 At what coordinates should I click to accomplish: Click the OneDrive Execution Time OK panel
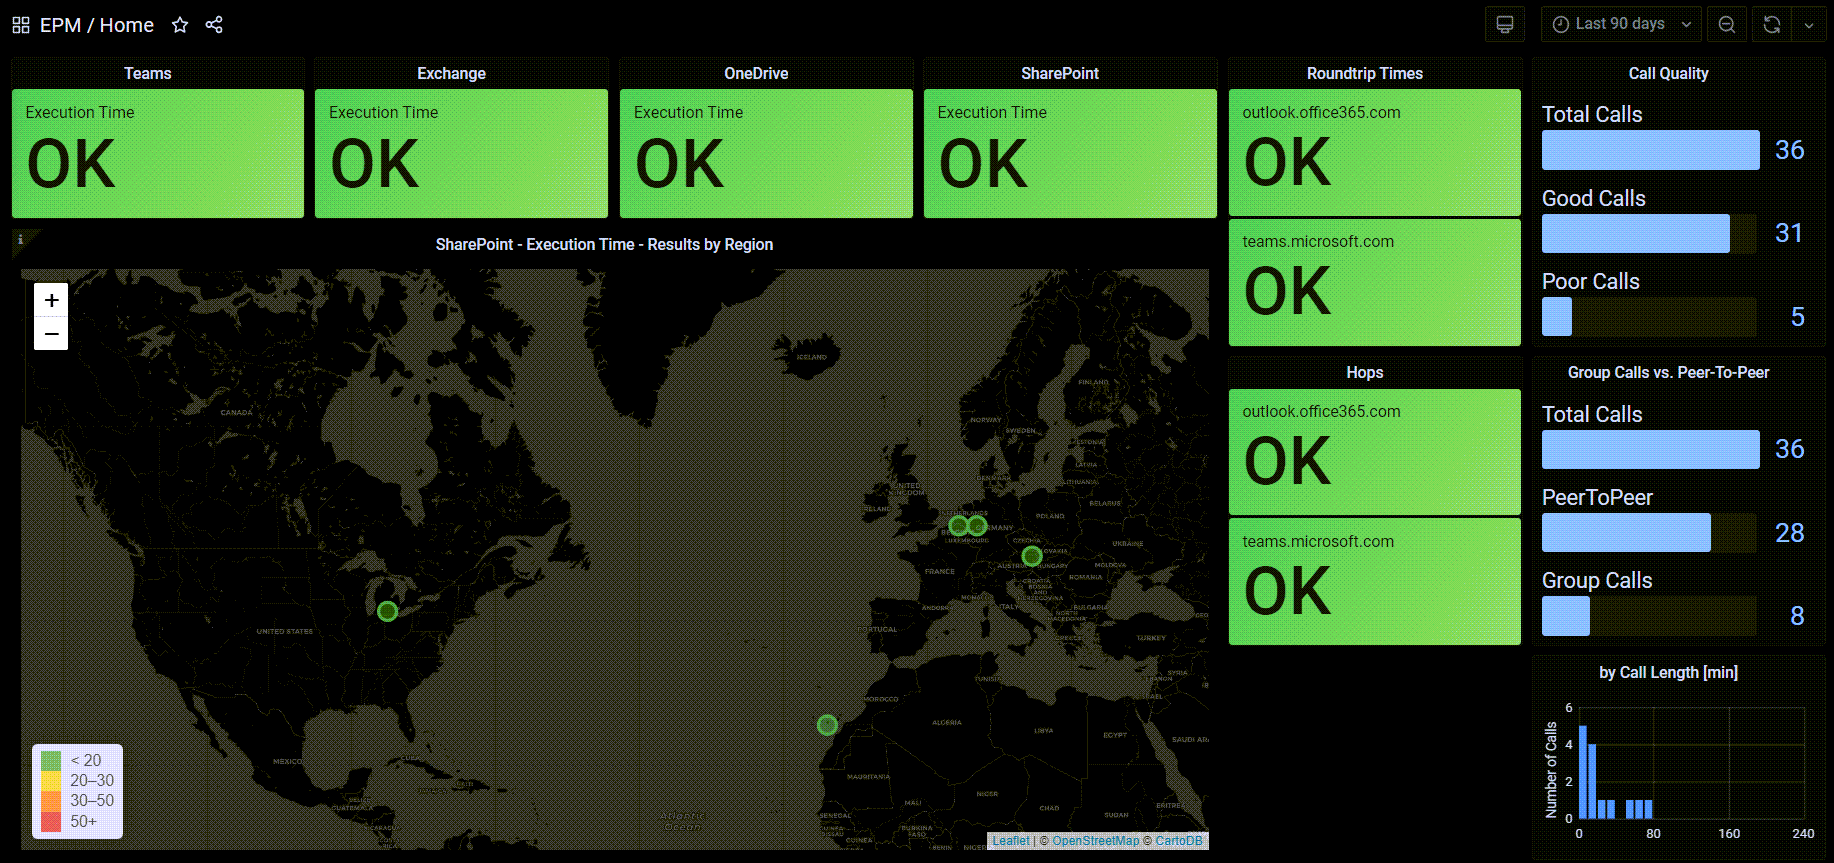click(x=766, y=153)
